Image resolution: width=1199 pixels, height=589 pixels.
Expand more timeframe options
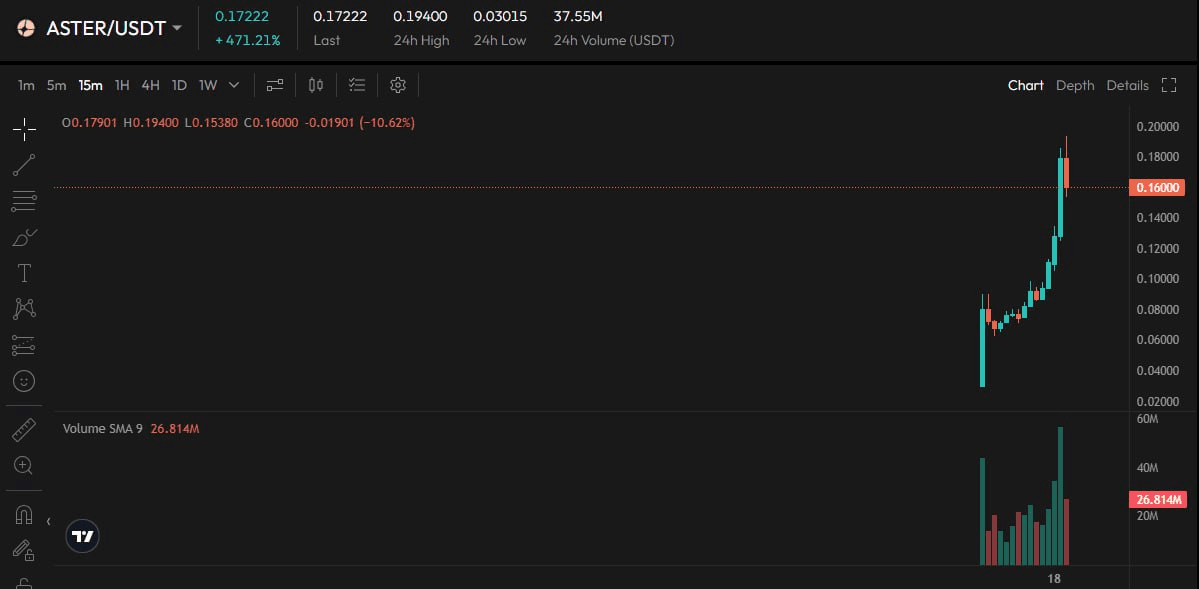point(234,85)
